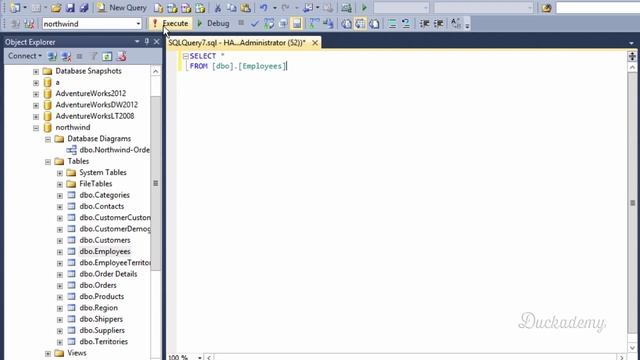Open a New Query window
This screenshot has height=360, width=640.
tap(122, 7)
